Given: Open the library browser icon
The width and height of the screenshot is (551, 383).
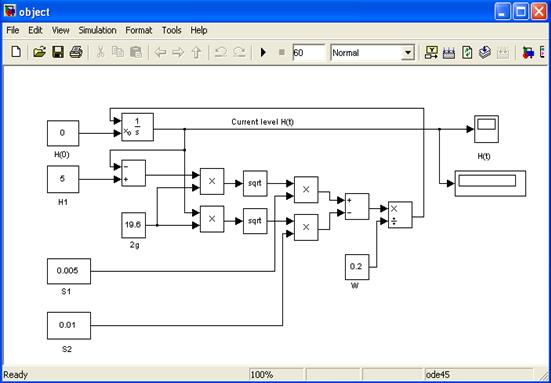Looking at the screenshot, I should (x=528, y=53).
